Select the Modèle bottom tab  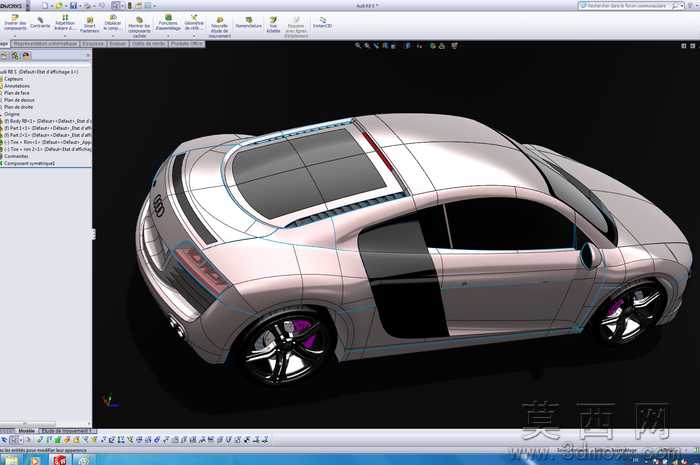point(26,431)
